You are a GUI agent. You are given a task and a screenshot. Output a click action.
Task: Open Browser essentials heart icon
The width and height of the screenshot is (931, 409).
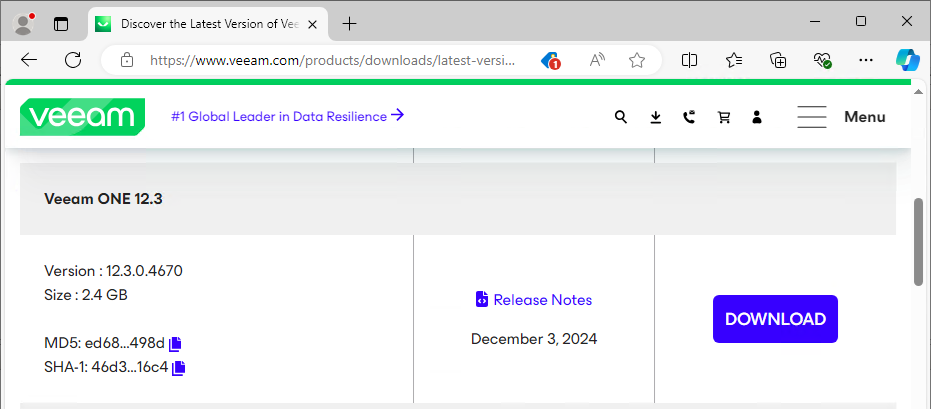pyautogui.click(x=822, y=60)
